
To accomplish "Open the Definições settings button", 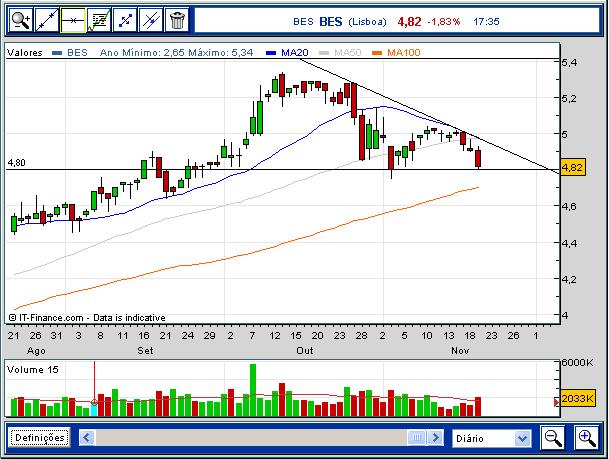I will (x=39, y=438).
